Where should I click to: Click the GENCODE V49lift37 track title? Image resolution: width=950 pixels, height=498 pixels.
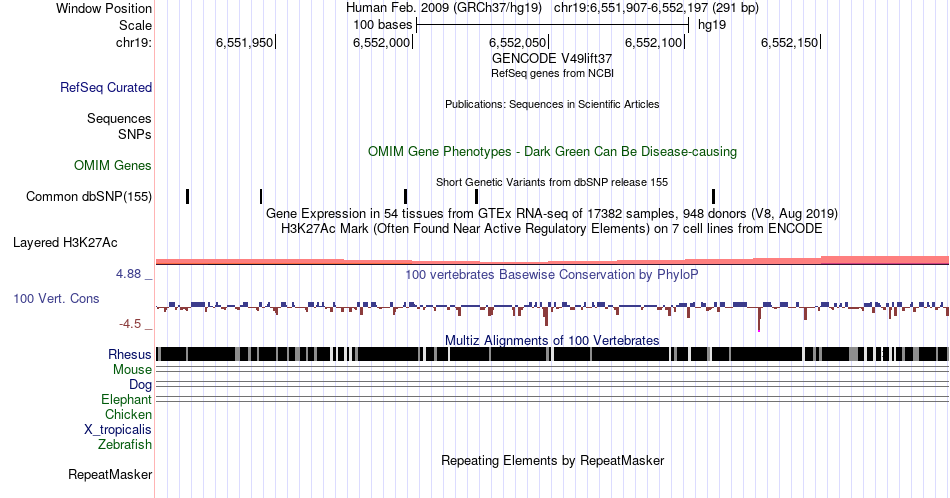[552, 58]
